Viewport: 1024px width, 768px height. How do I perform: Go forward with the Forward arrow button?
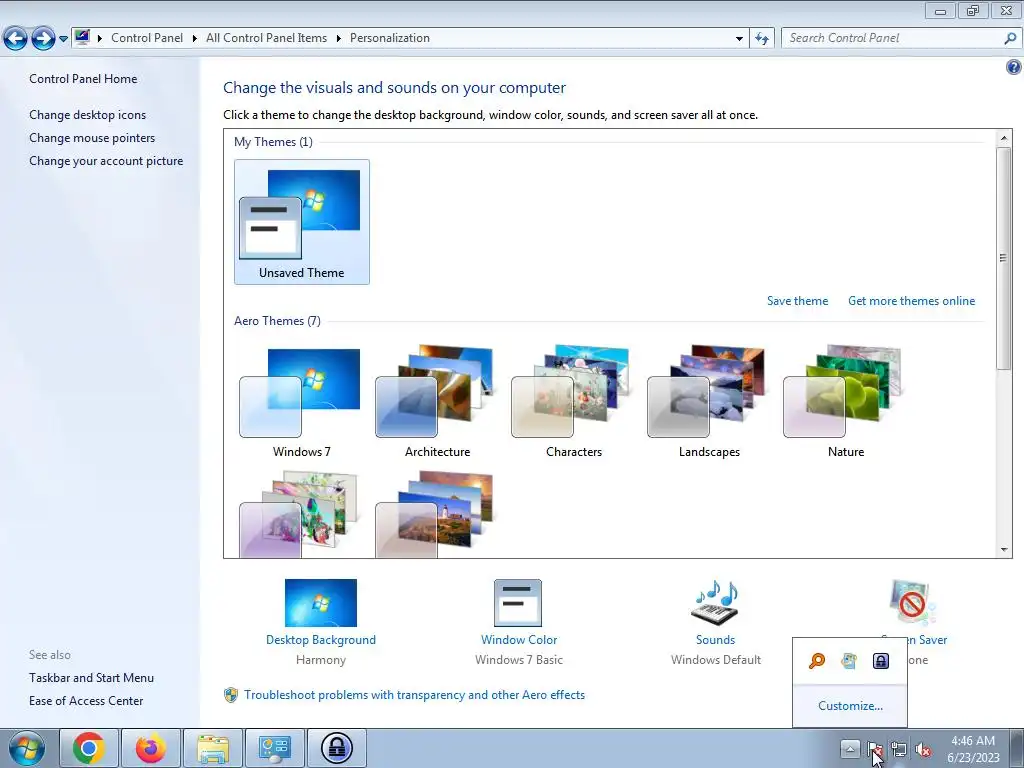point(43,39)
